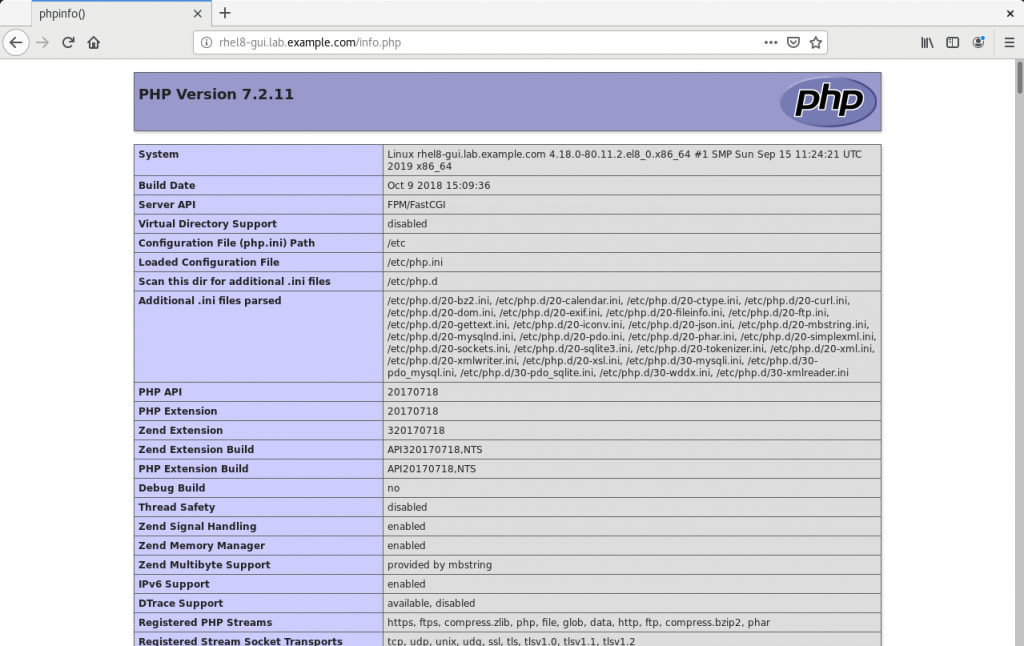Click the /etc/php.ini loaded configuration value

pyautogui.click(x=415, y=262)
